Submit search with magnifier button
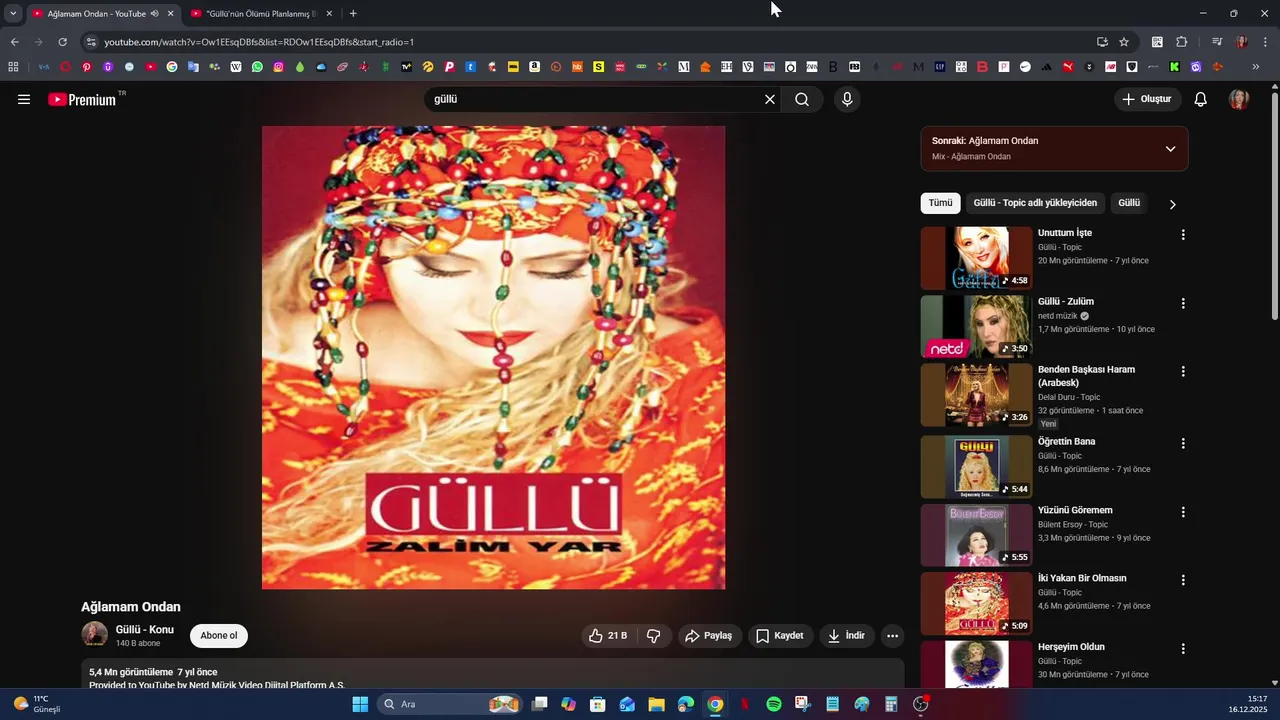 click(x=802, y=99)
